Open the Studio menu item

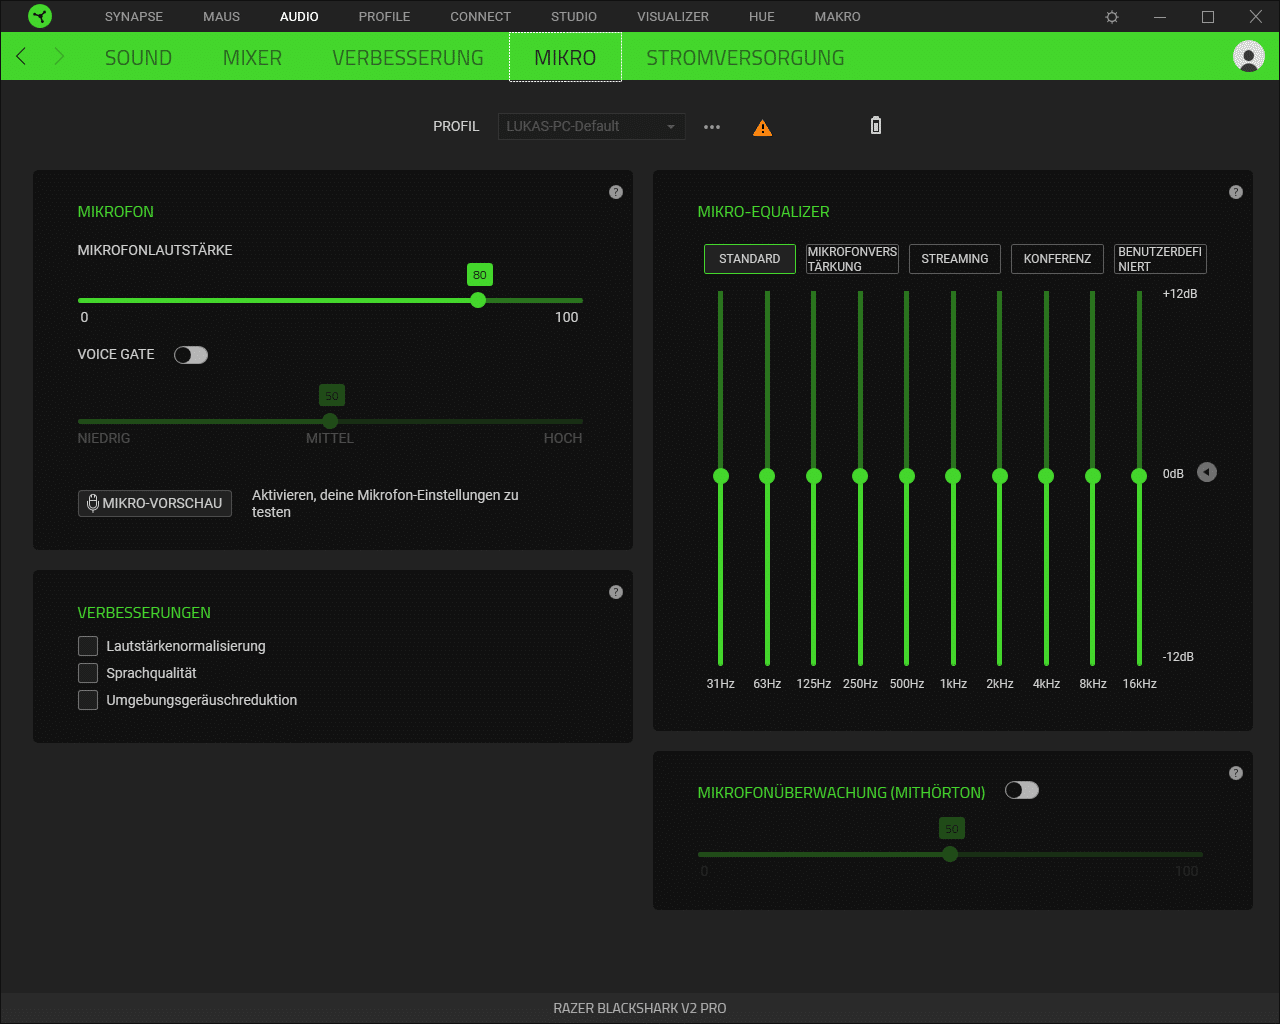click(574, 17)
